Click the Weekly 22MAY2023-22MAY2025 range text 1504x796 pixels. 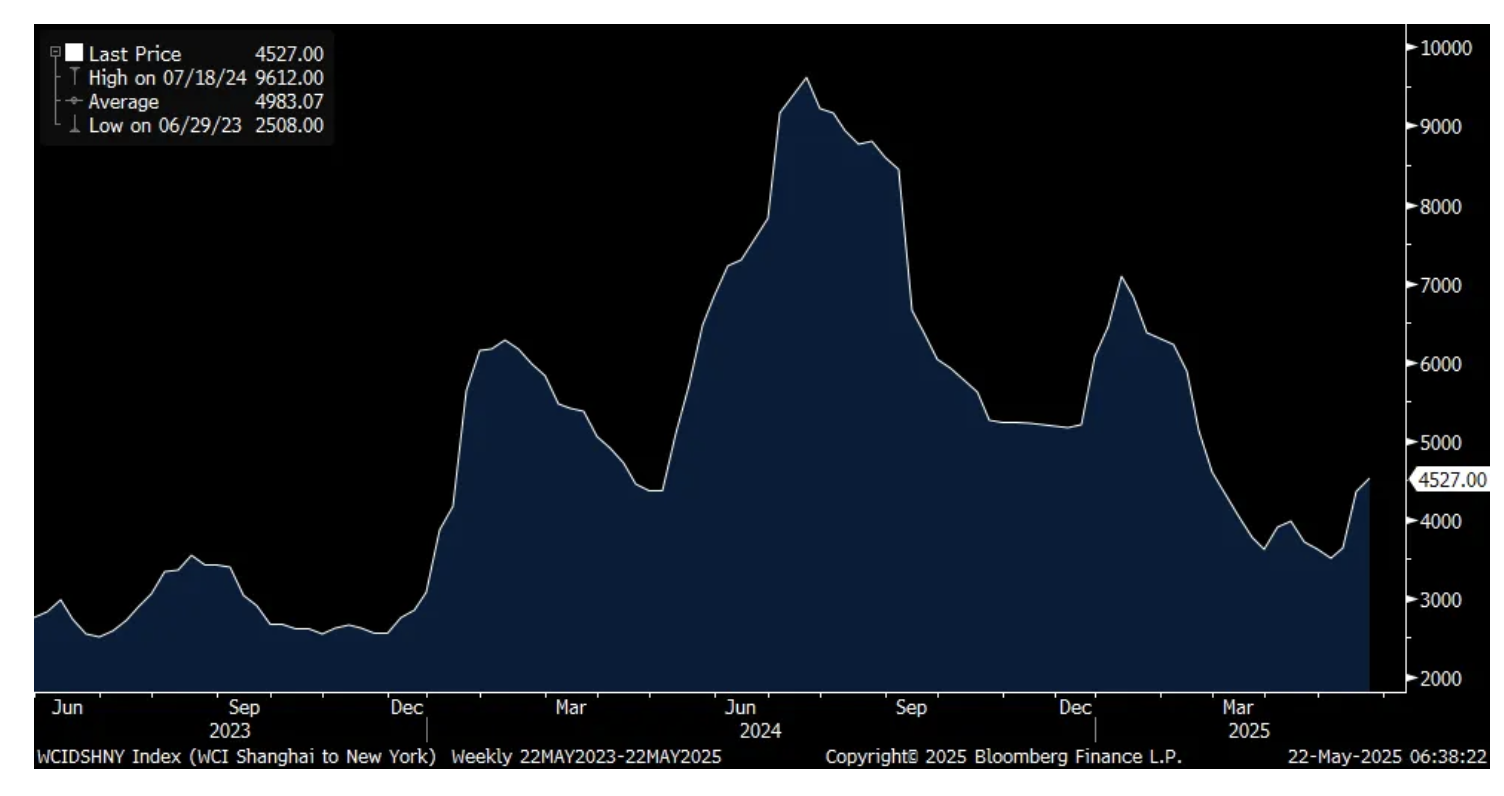pos(586,758)
